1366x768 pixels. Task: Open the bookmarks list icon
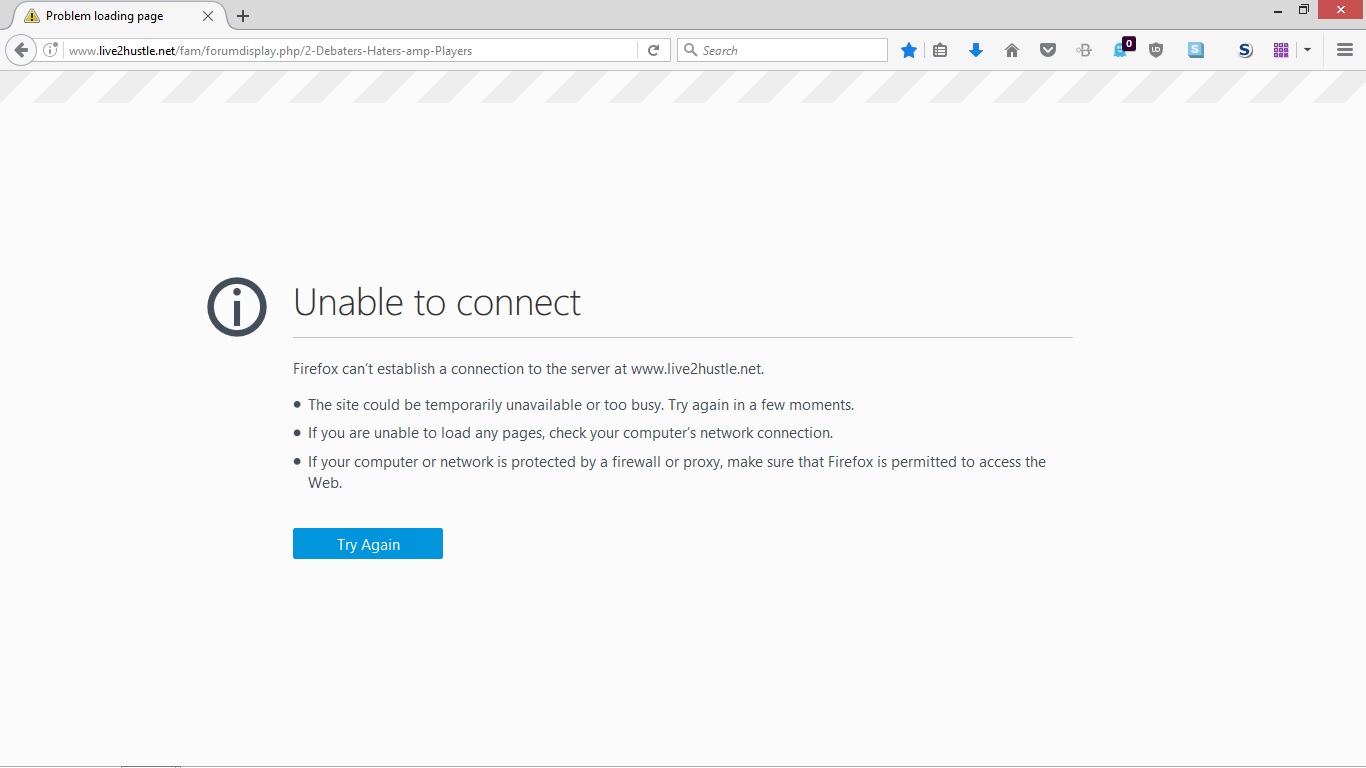point(940,50)
